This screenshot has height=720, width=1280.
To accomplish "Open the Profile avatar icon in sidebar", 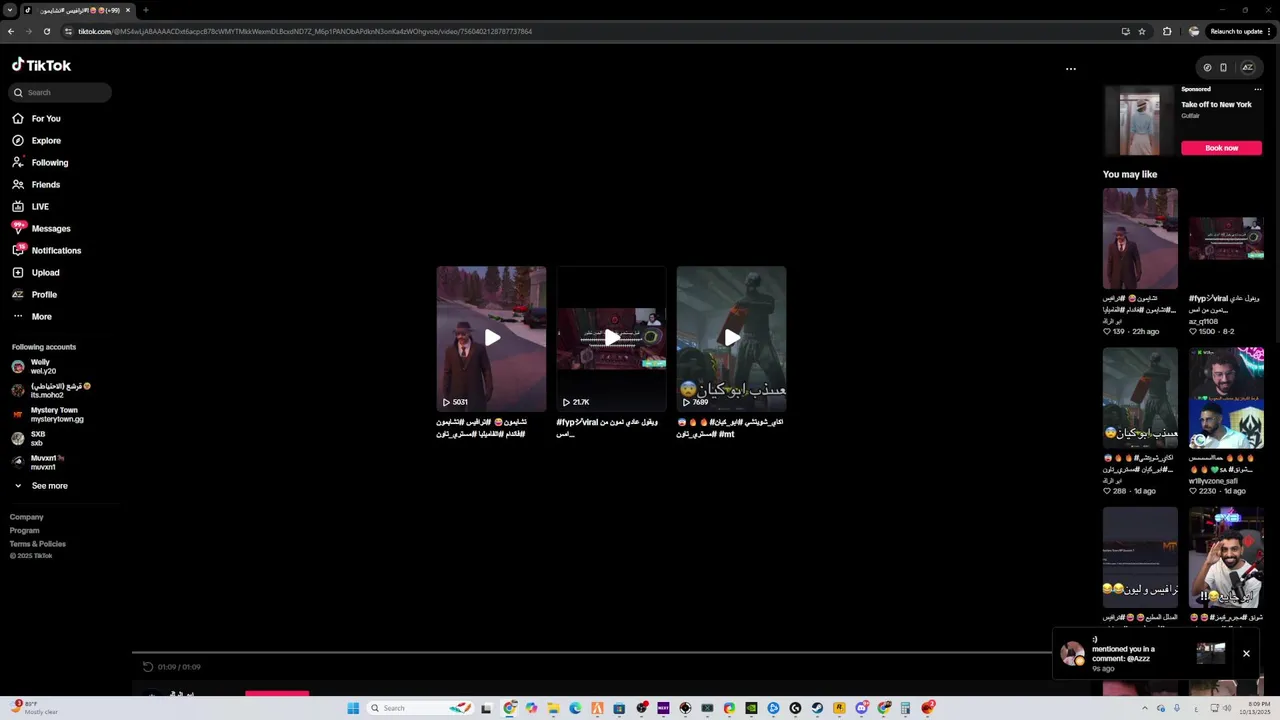I will click(x=18, y=295).
